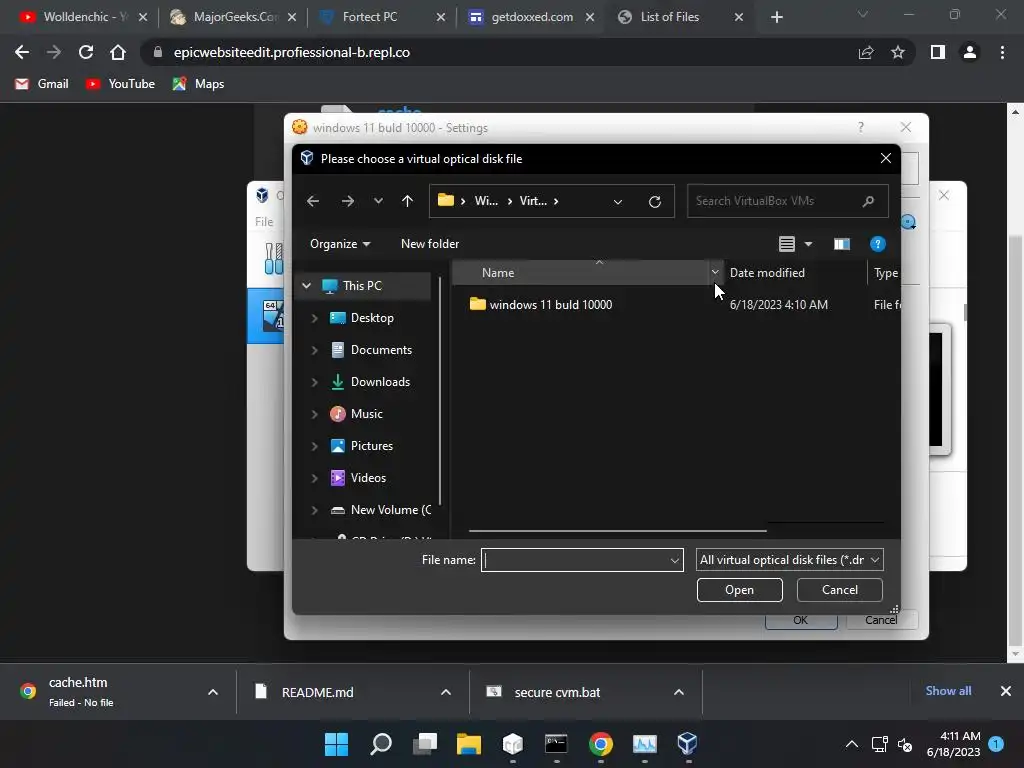
Task: Open the Organize menu
Action: pos(340,244)
